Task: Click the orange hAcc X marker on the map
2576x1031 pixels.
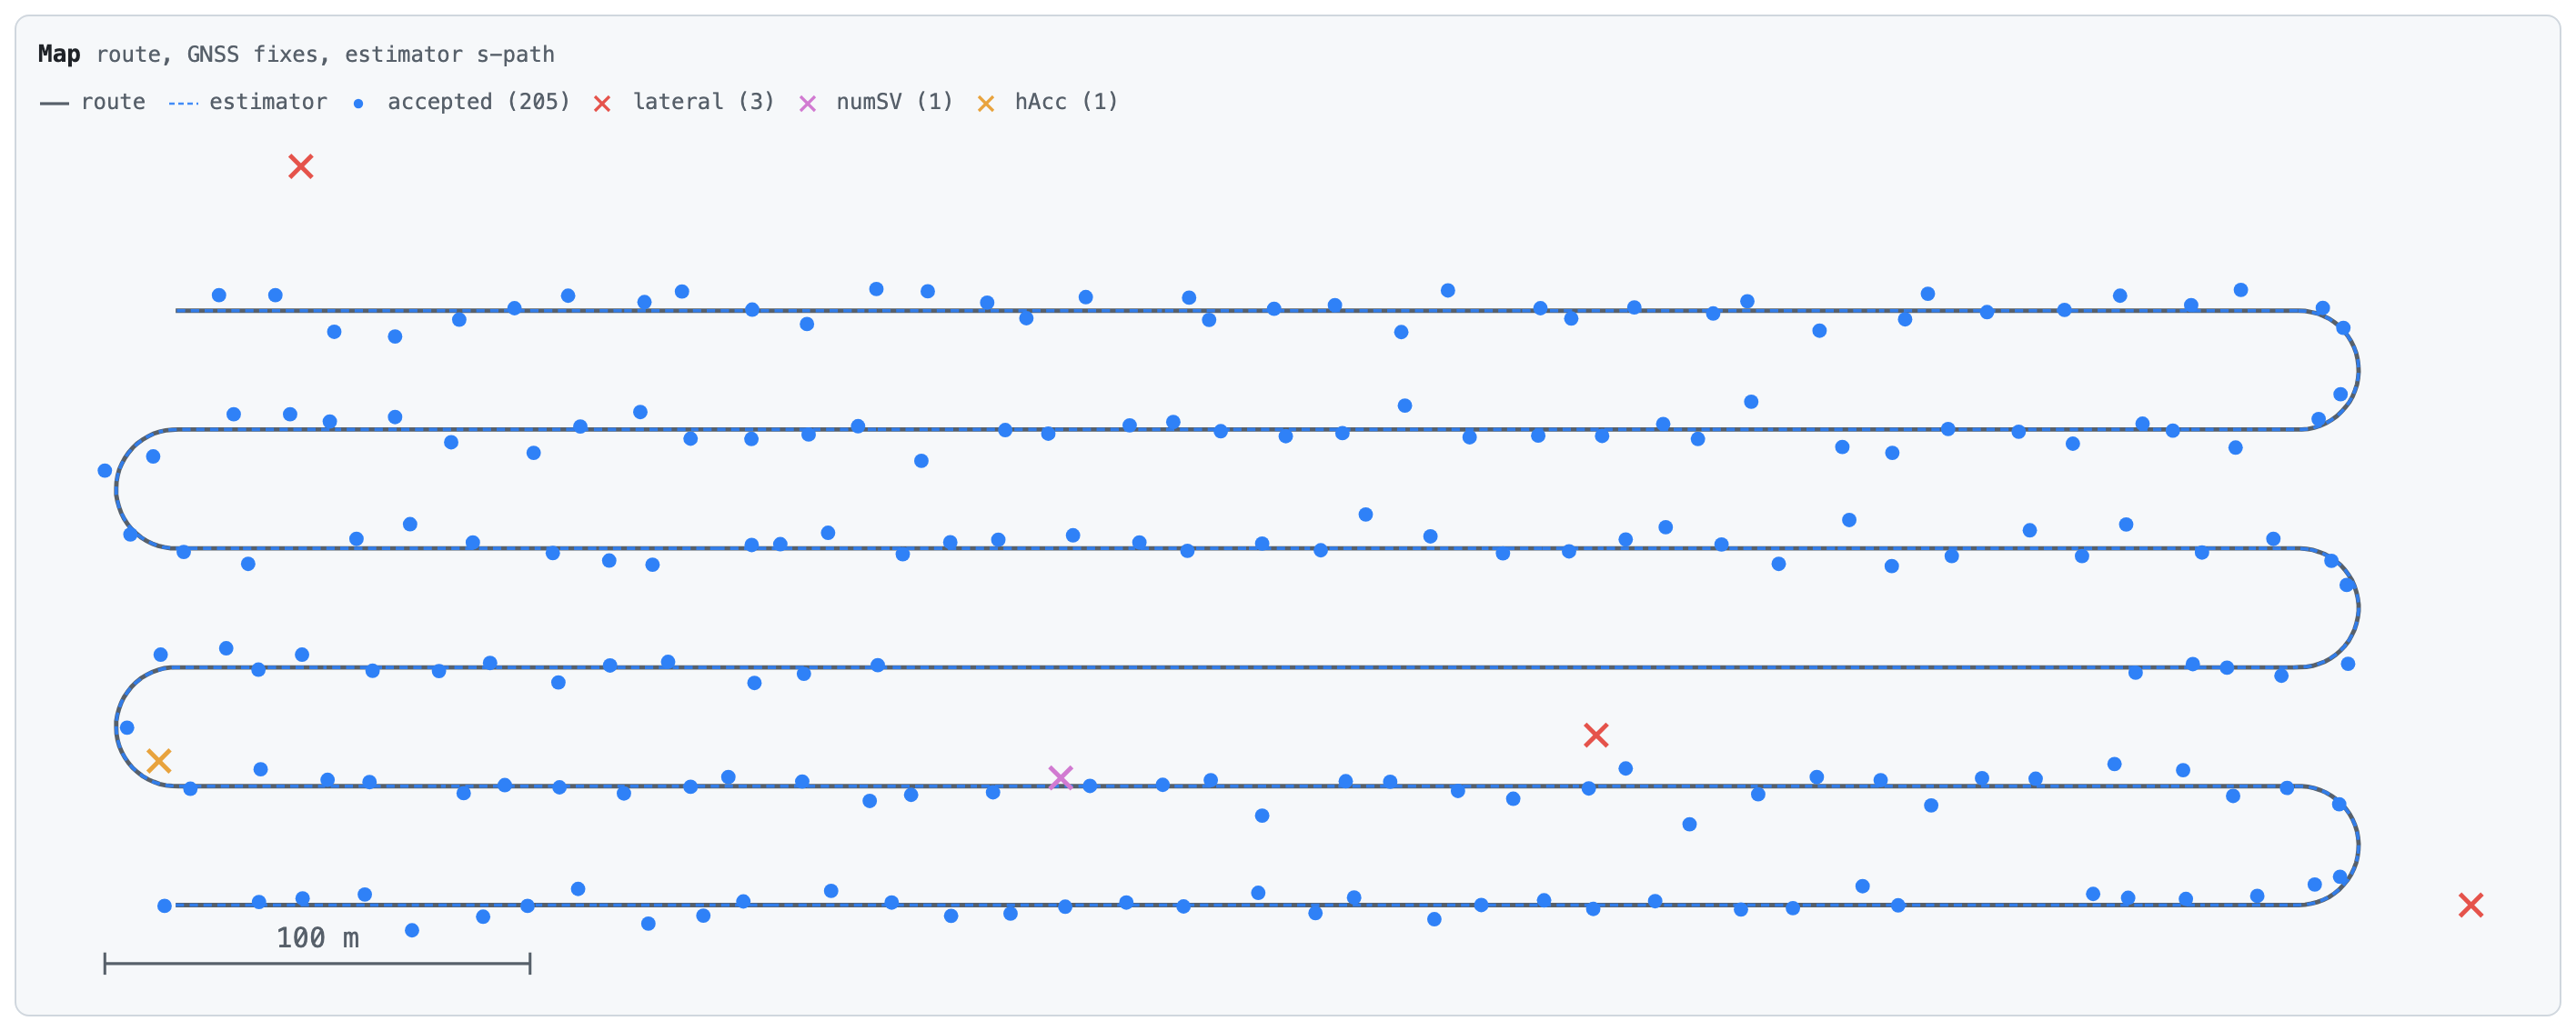Action: [159, 761]
